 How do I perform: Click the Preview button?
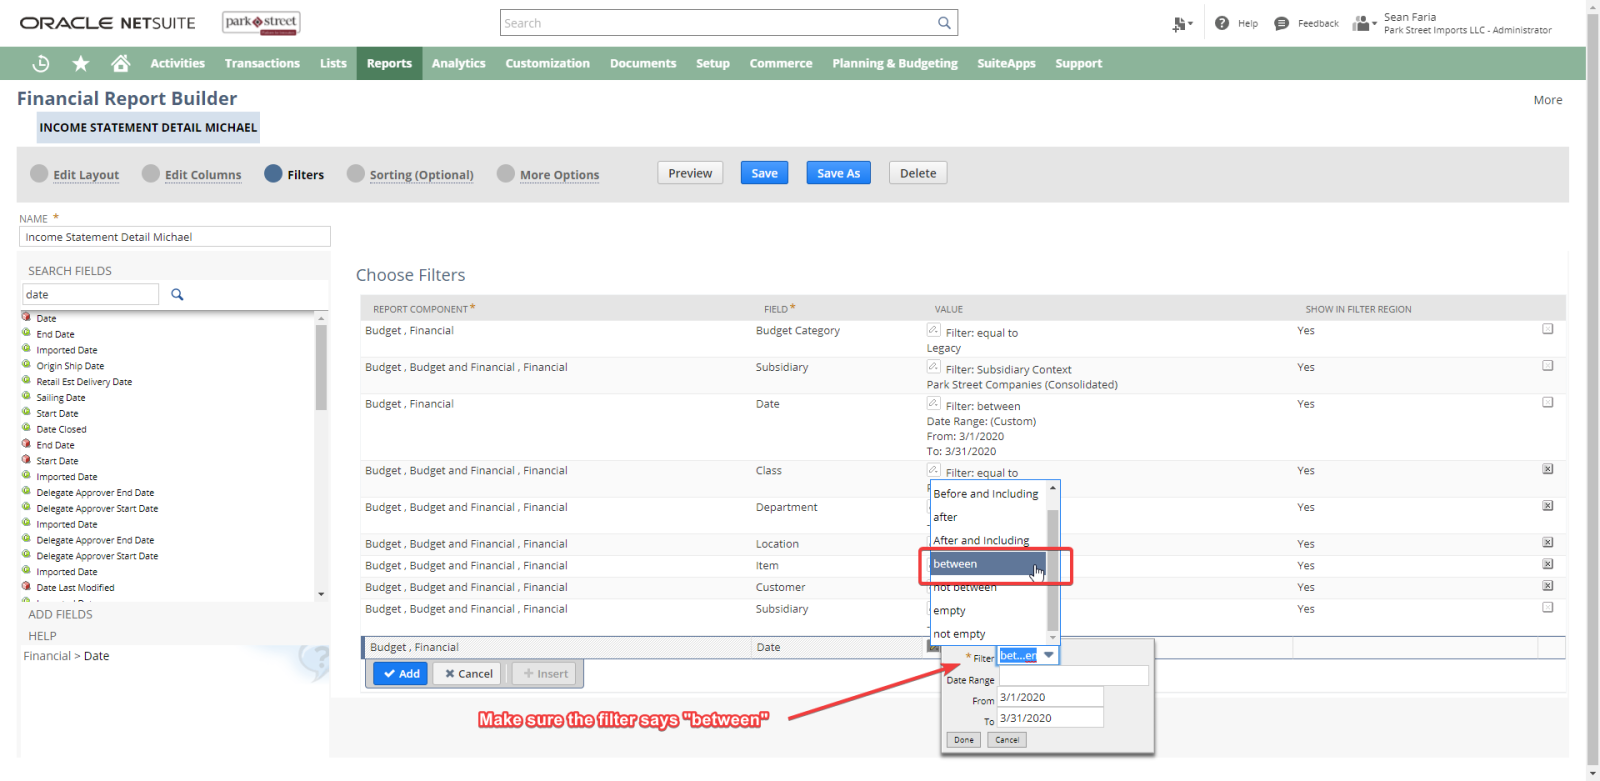[690, 173]
